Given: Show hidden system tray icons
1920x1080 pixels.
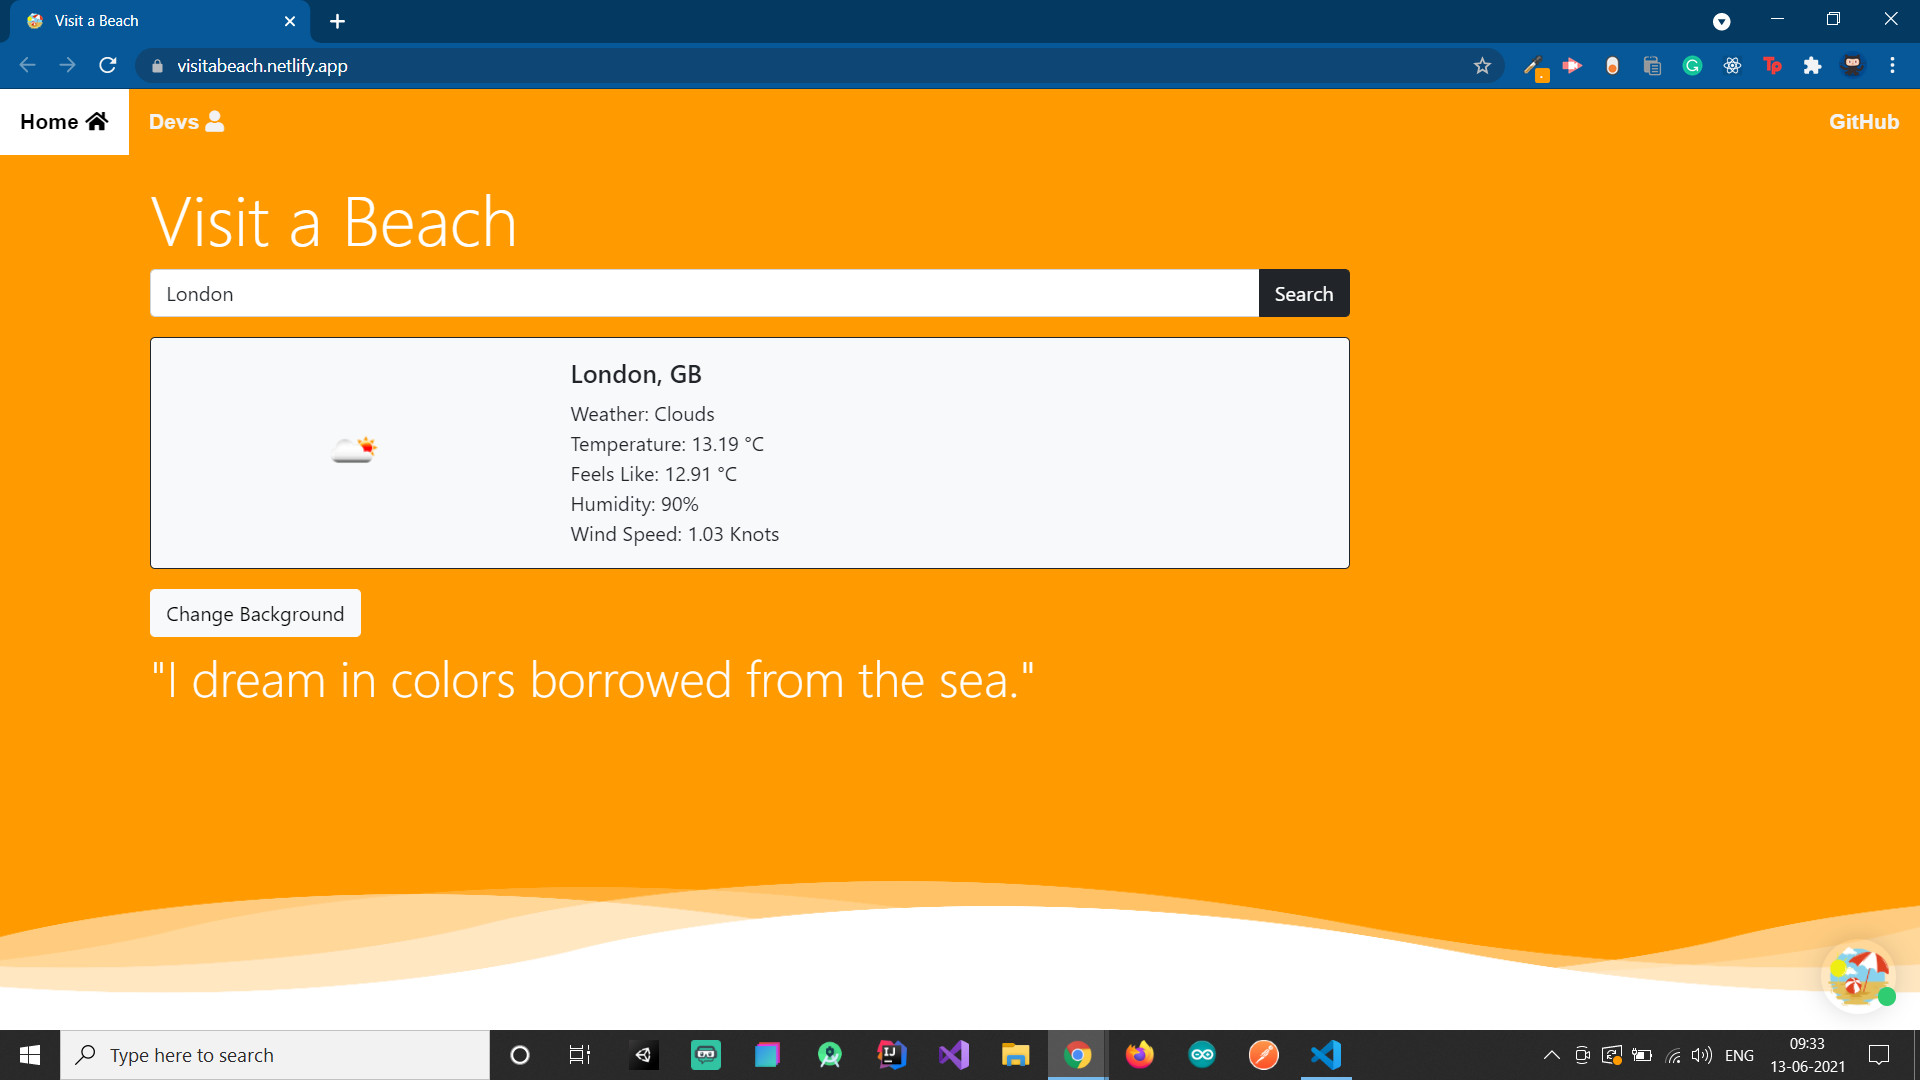Looking at the screenshot, I should tap(1551, 1055).
